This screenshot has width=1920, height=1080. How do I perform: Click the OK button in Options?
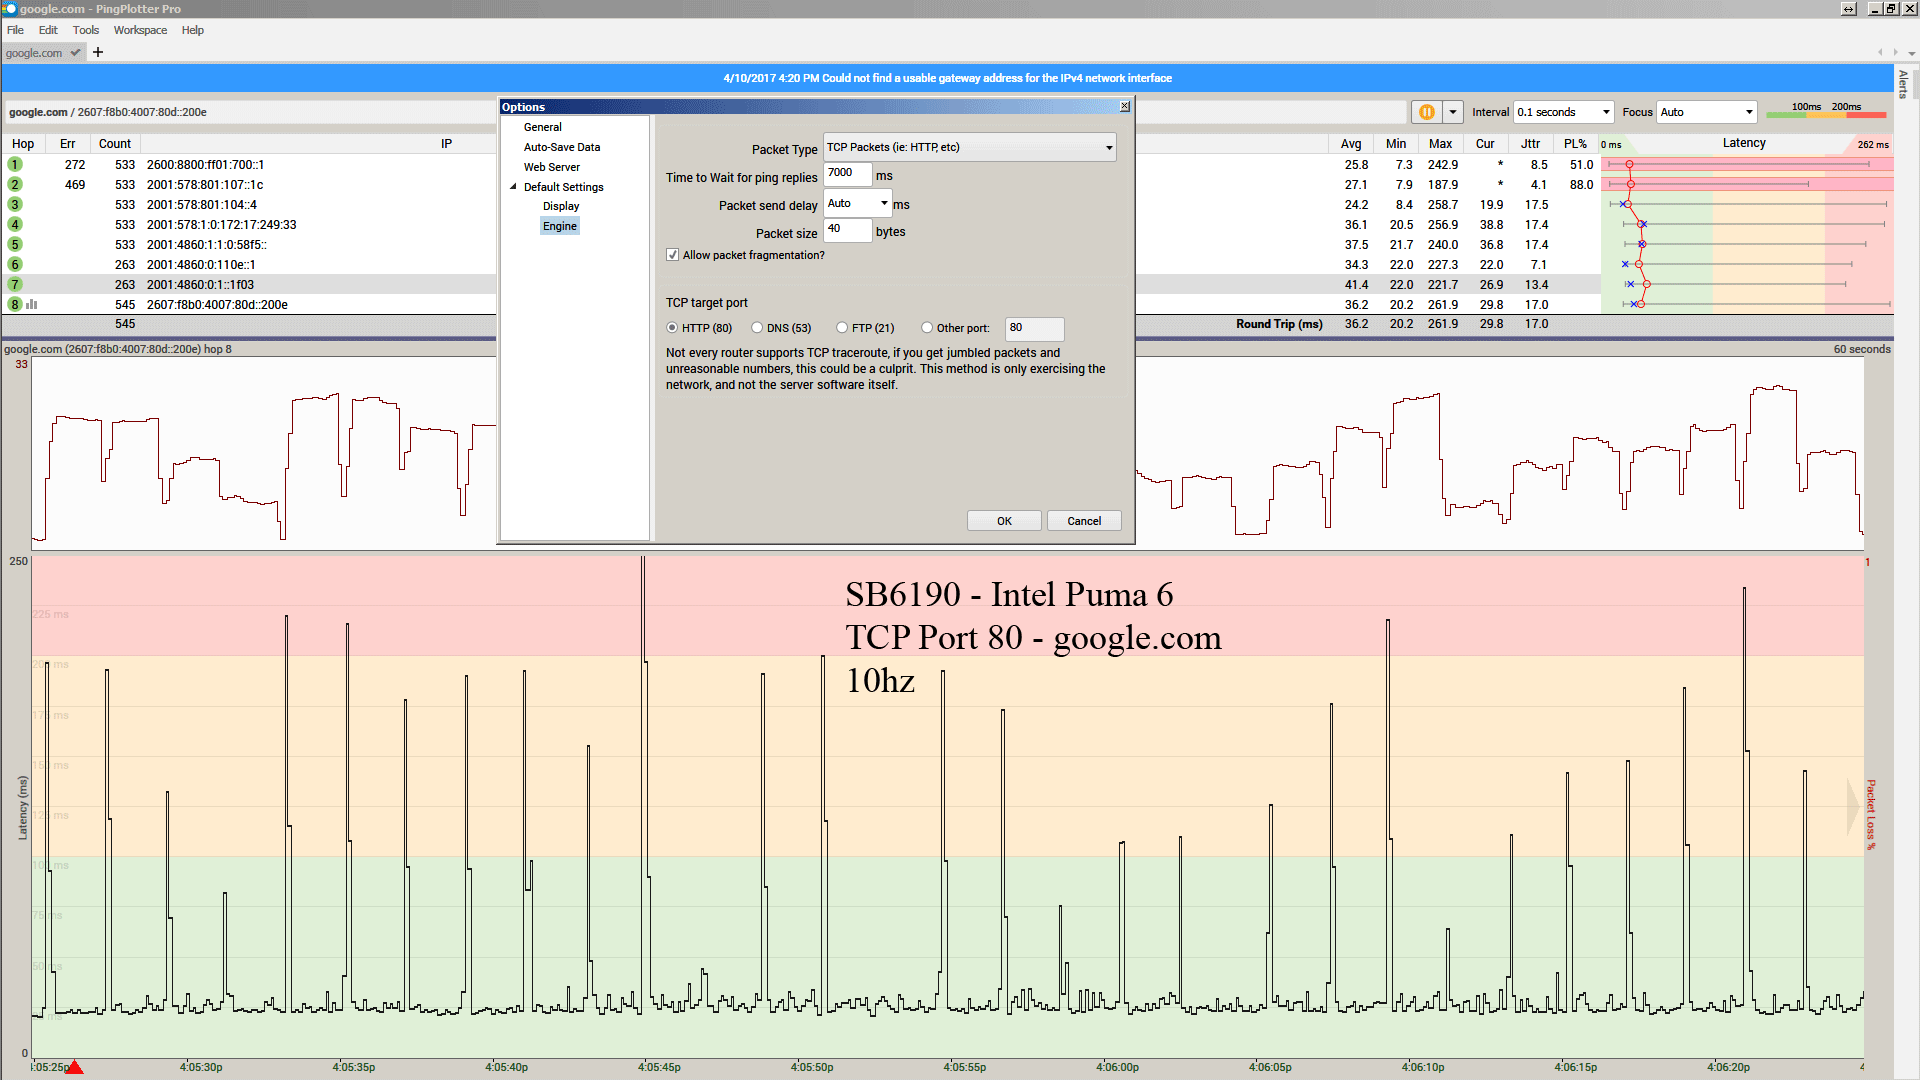[x=1004, y=521]
